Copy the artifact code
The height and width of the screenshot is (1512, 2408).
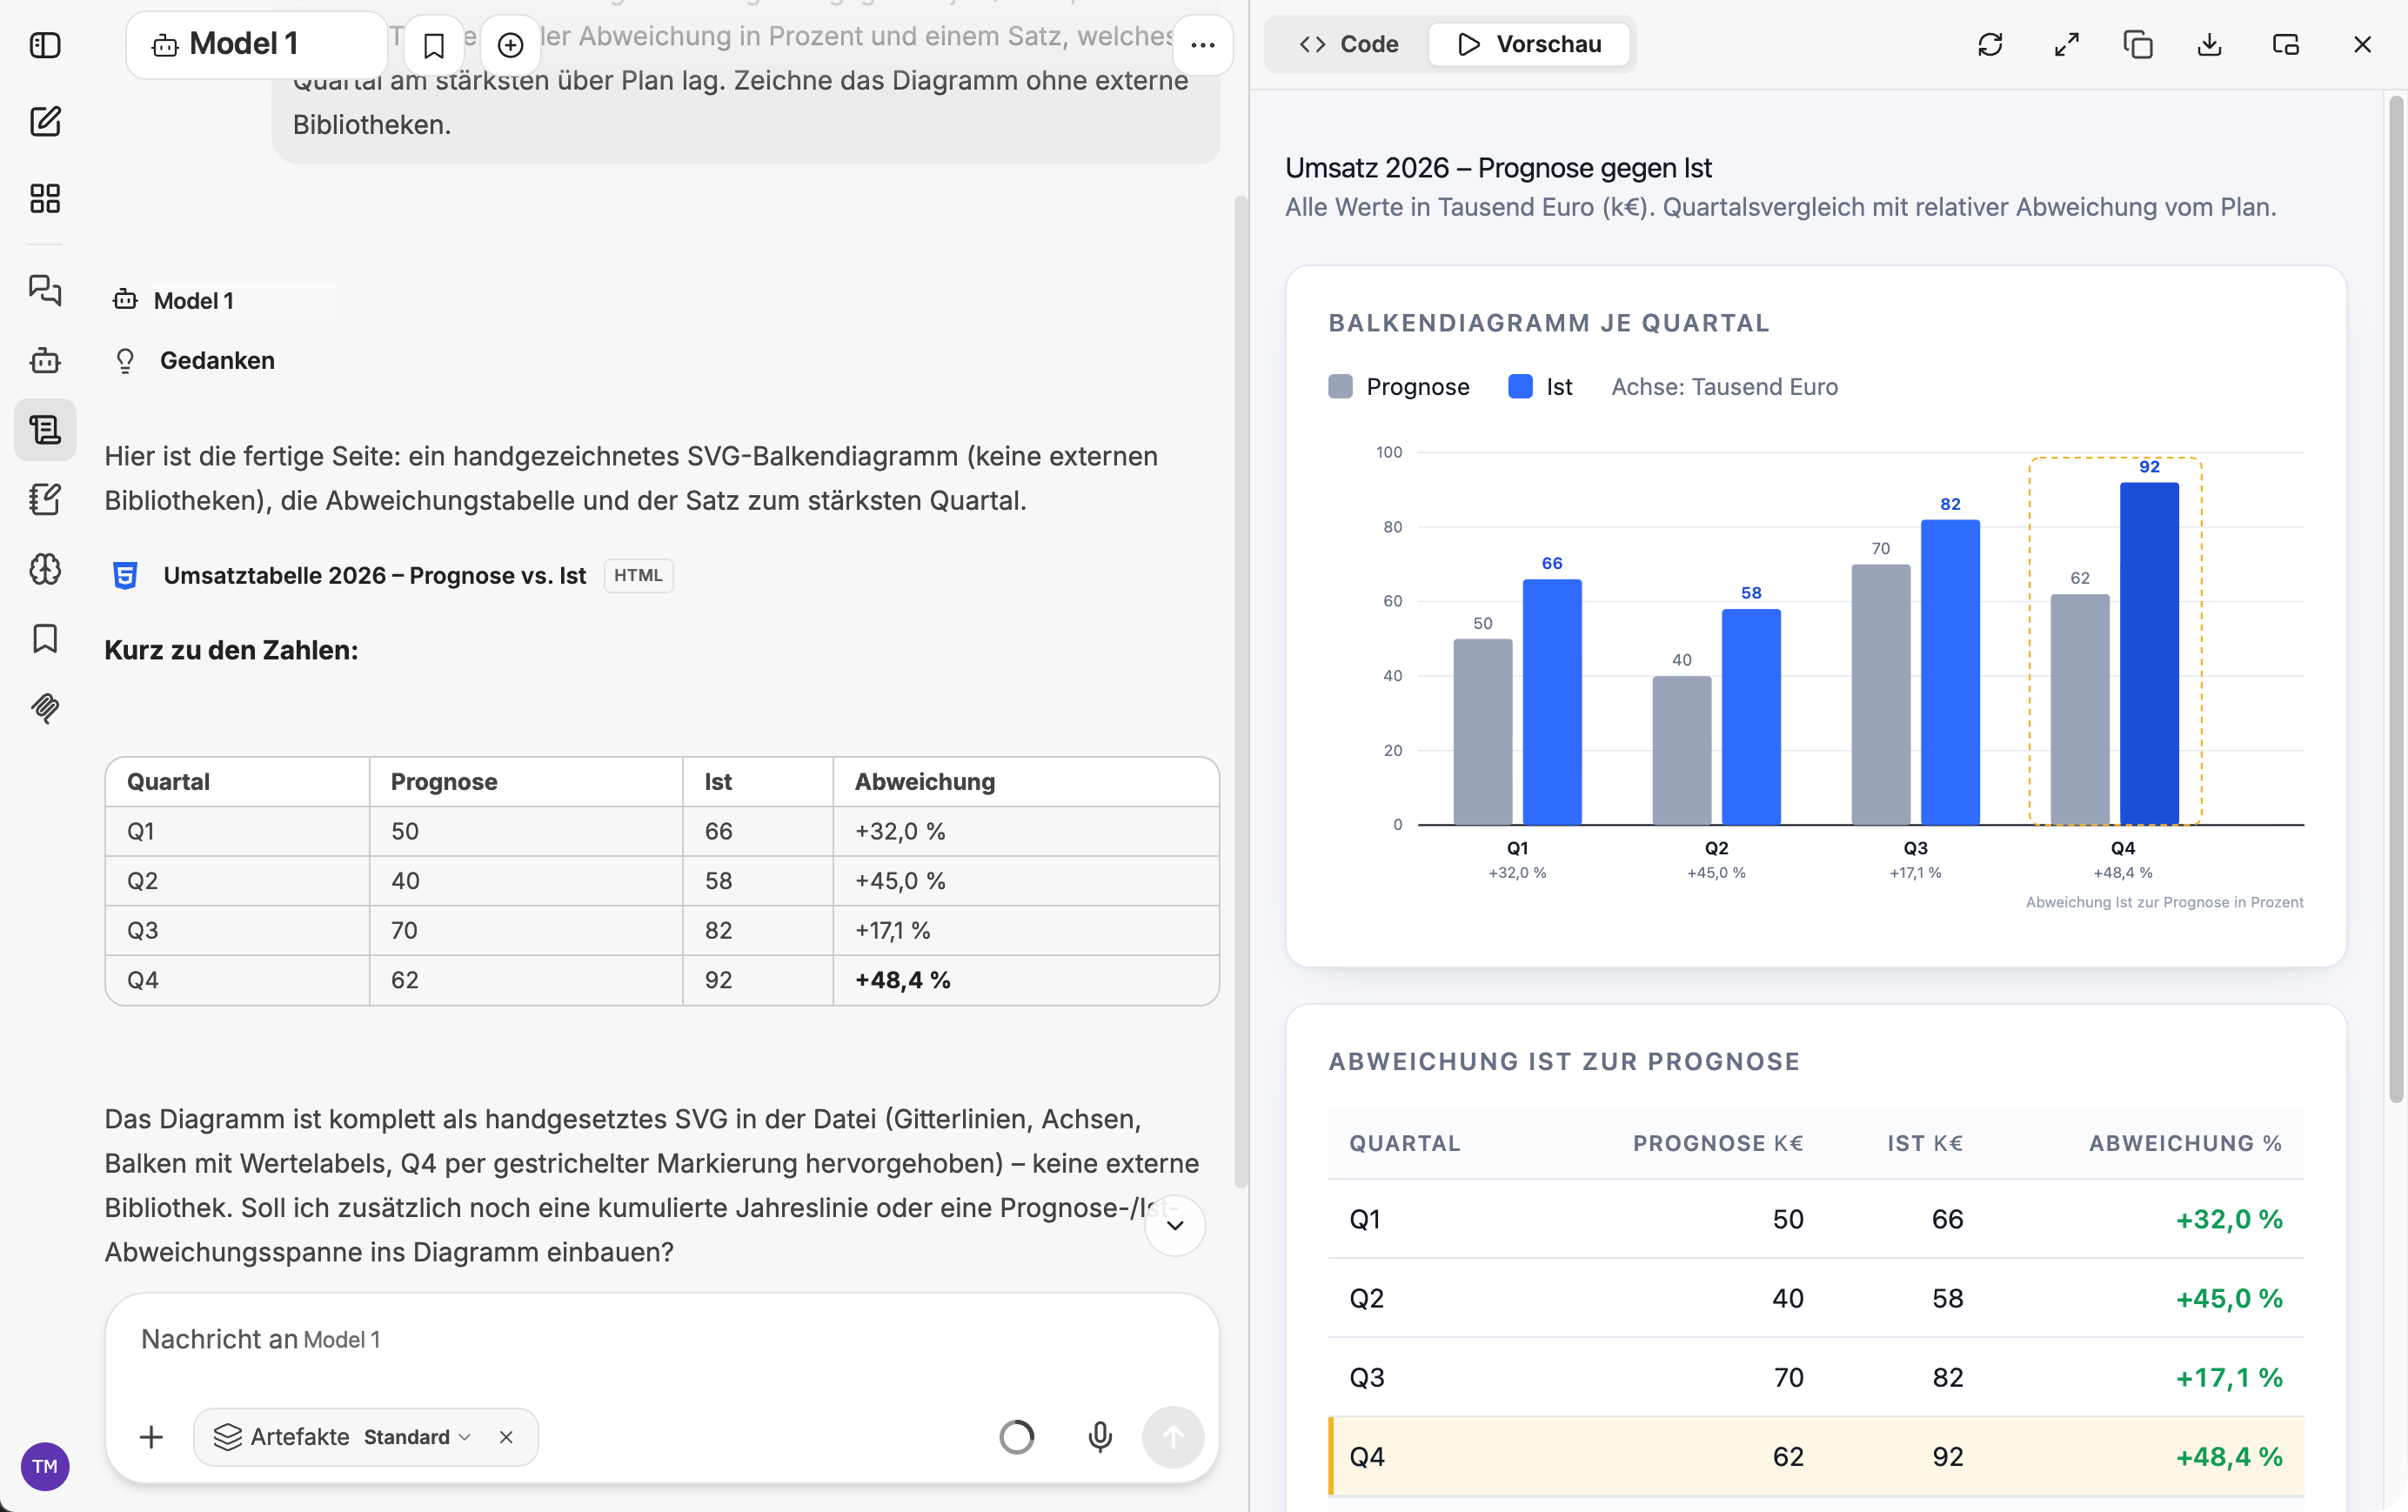coord(2138,44)
